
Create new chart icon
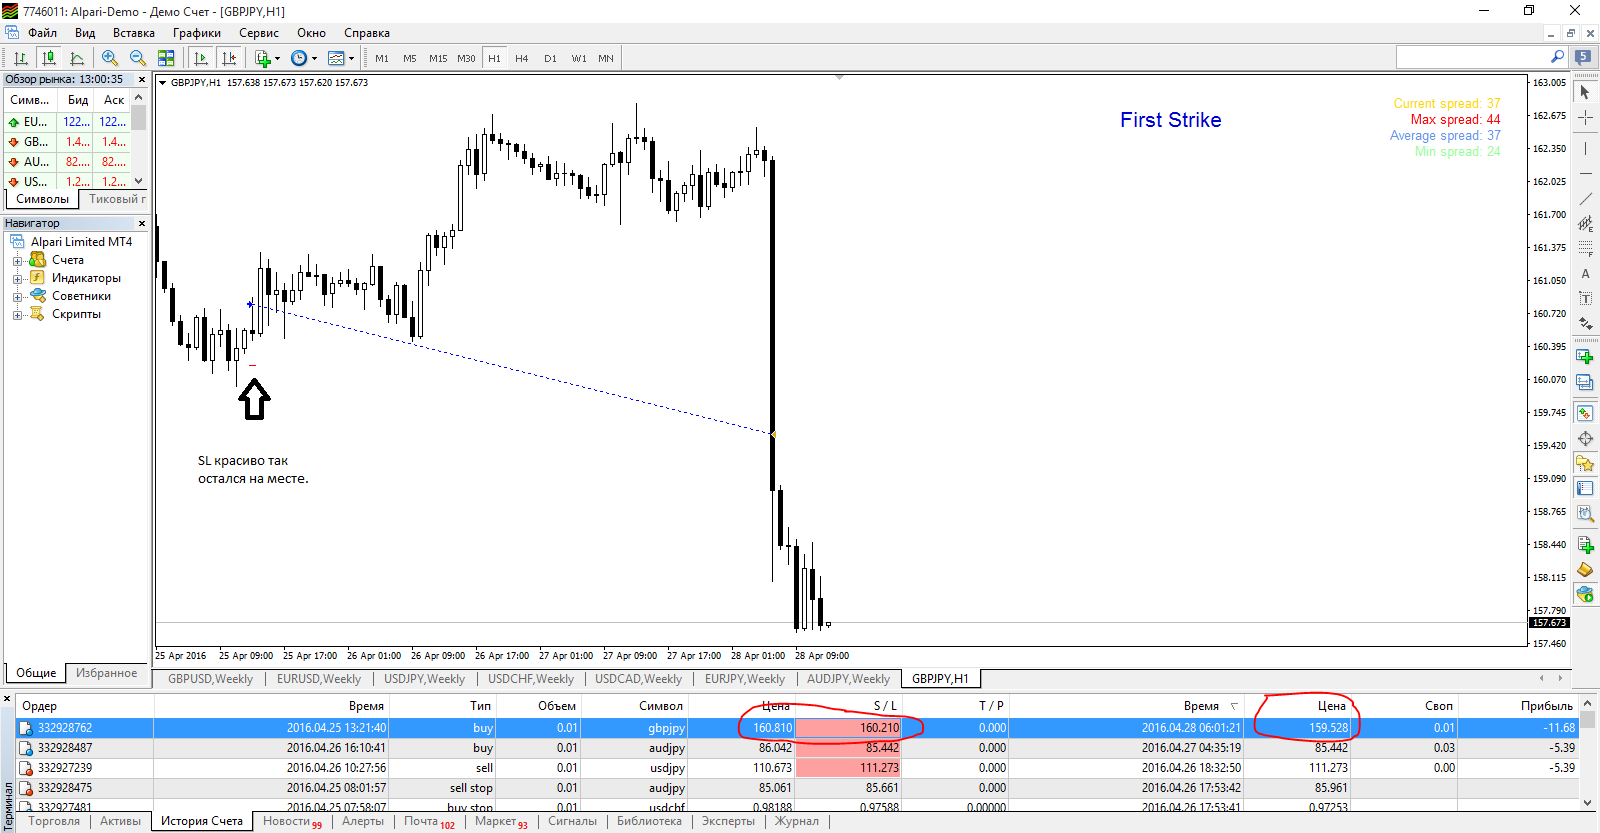[1585, 356]
